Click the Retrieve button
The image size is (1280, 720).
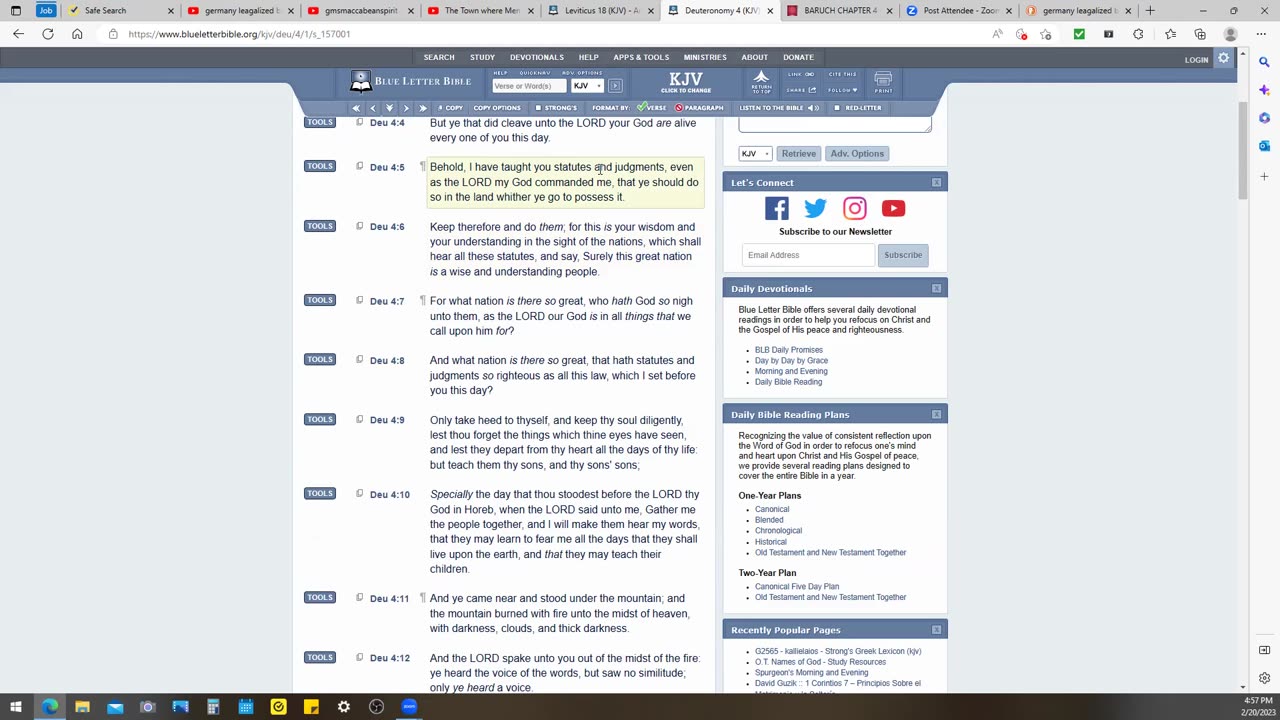[x=798, y=154]
